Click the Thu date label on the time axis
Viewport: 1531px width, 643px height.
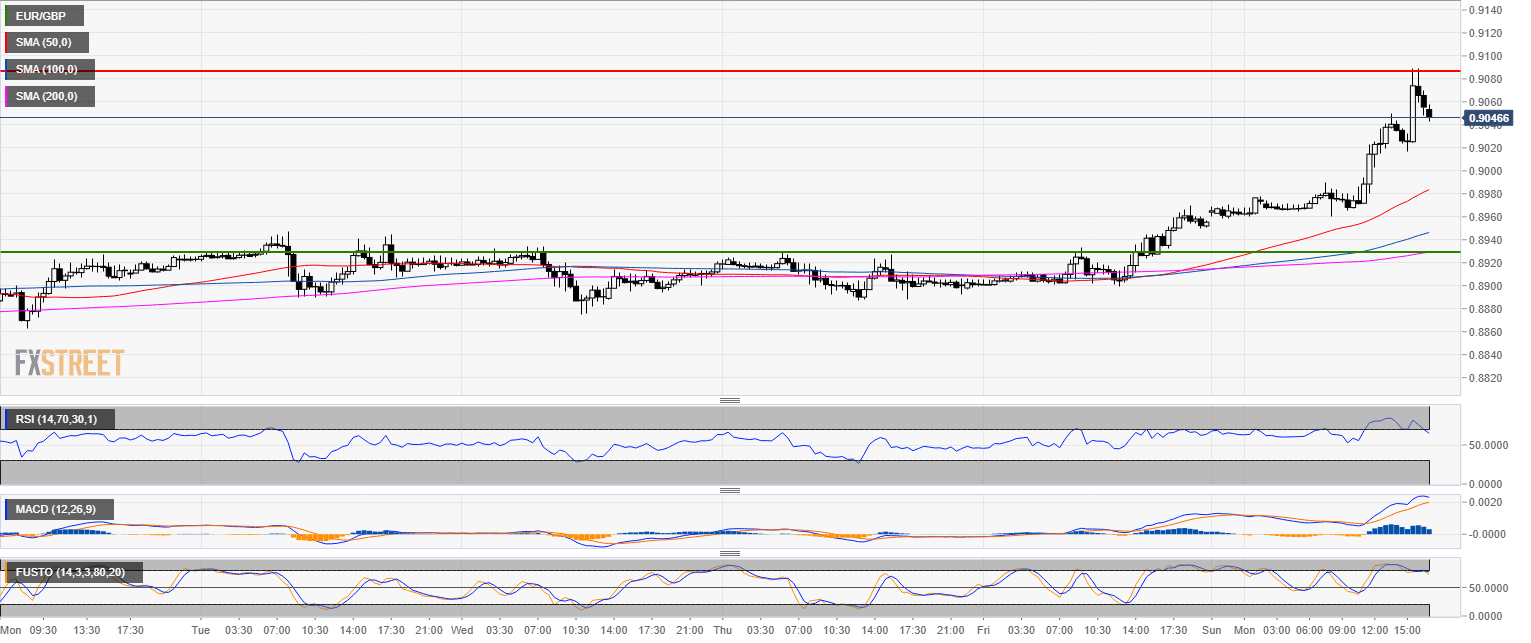click(722, 631)
